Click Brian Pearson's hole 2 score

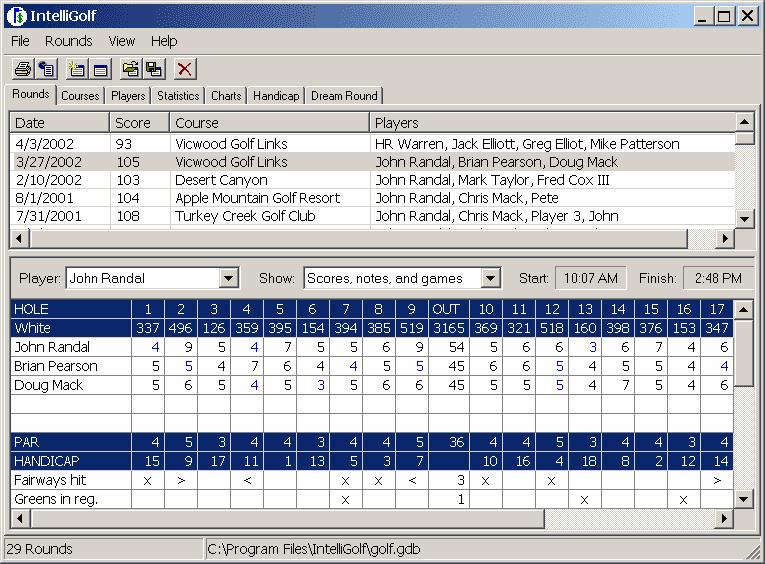coord(181,366)
